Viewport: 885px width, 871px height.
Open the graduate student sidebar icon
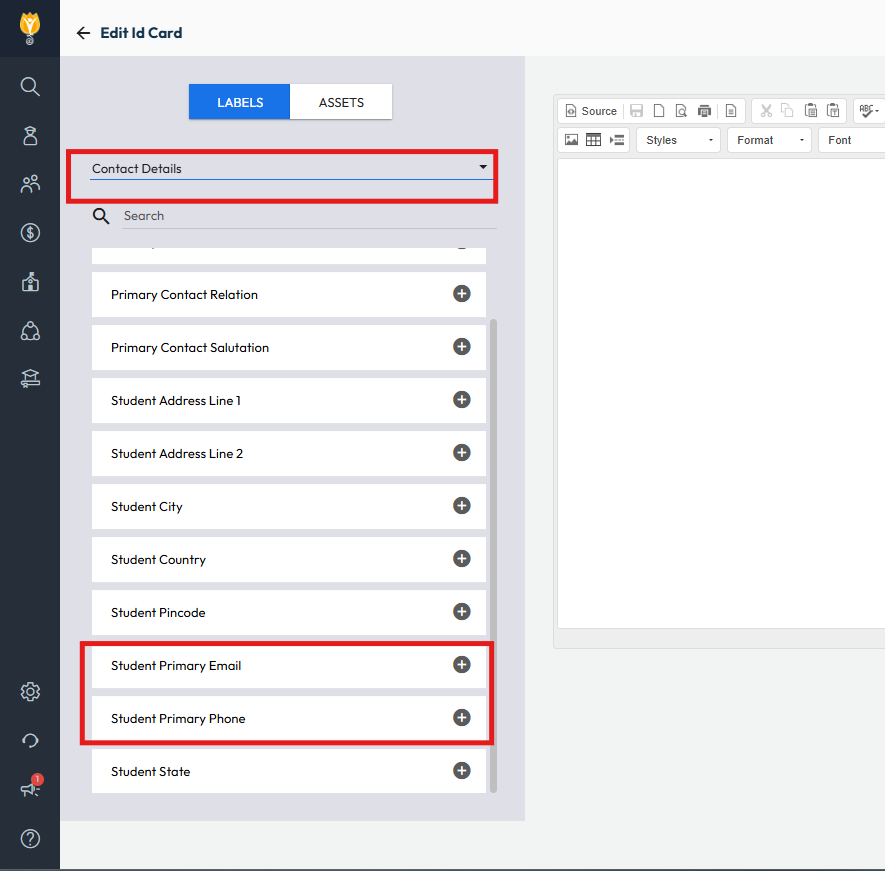point(30,135)
